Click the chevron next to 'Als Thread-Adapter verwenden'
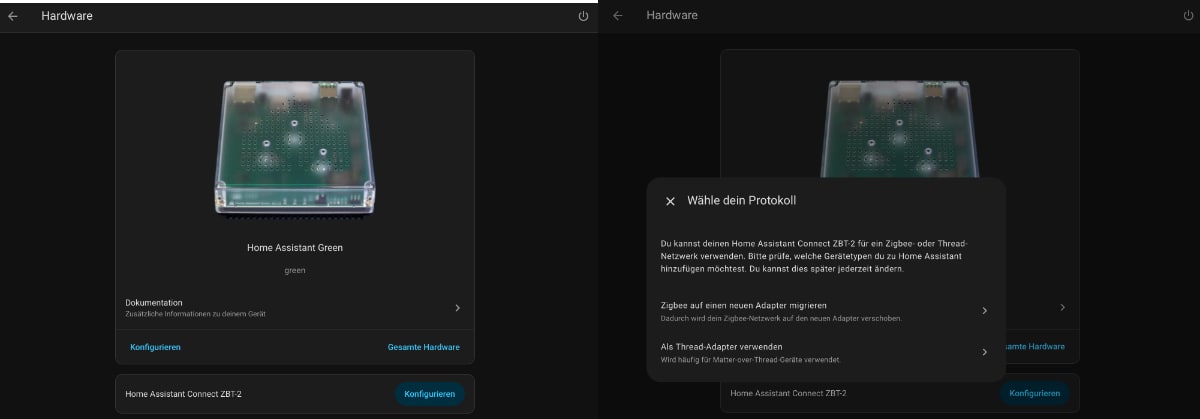1200x419 pixels. pos(984,352)
